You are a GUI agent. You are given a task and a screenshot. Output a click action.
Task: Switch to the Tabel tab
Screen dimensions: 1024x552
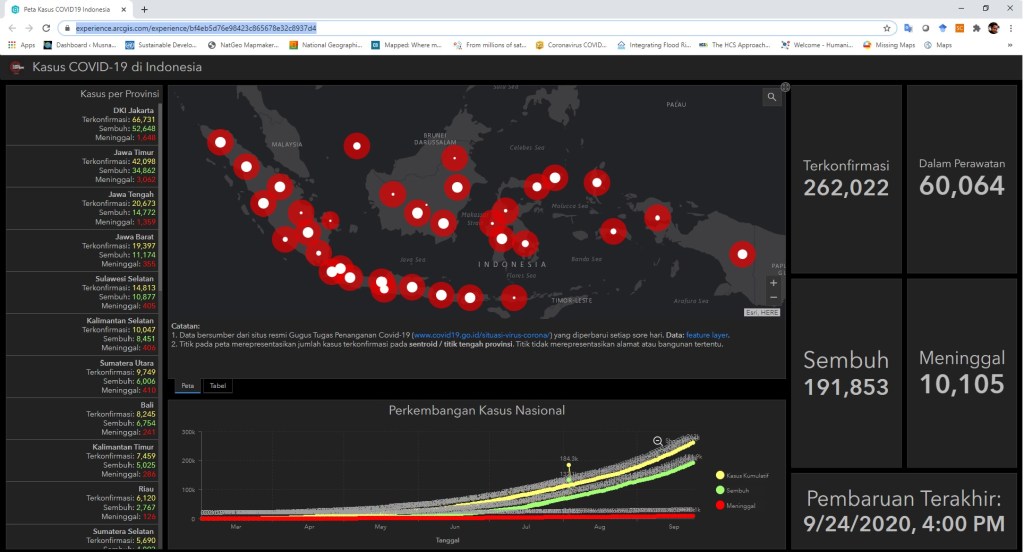click(x=217, y=385)
